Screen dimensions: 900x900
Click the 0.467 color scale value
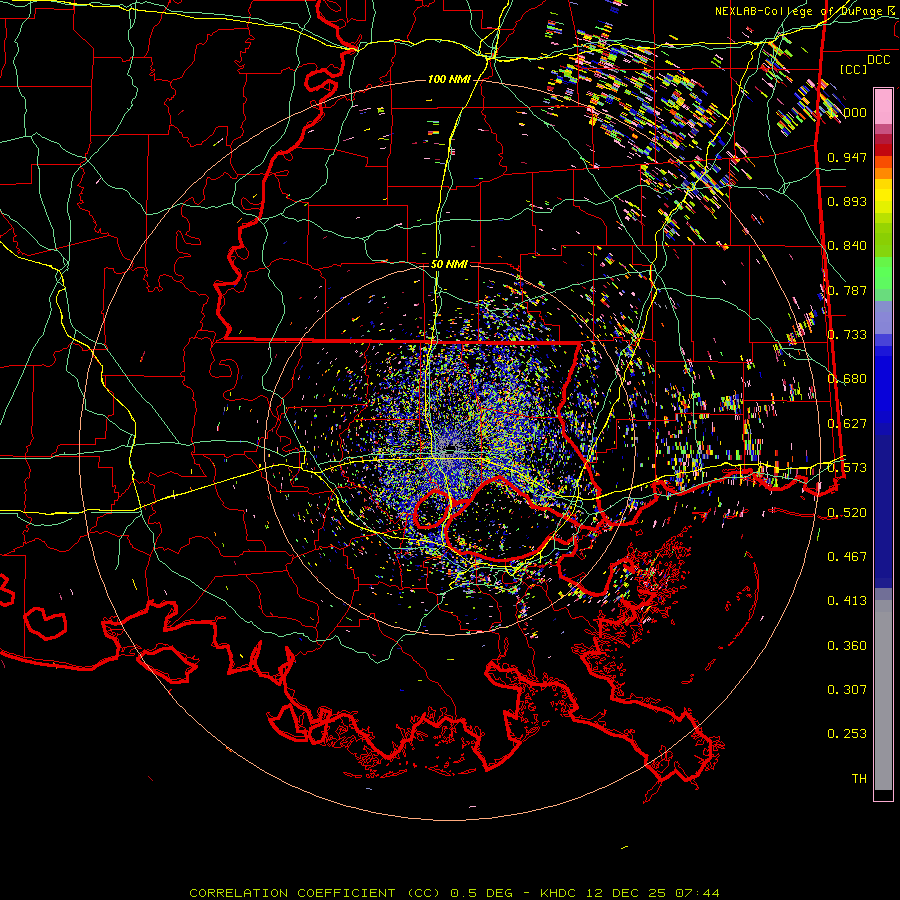pos(847,557)
